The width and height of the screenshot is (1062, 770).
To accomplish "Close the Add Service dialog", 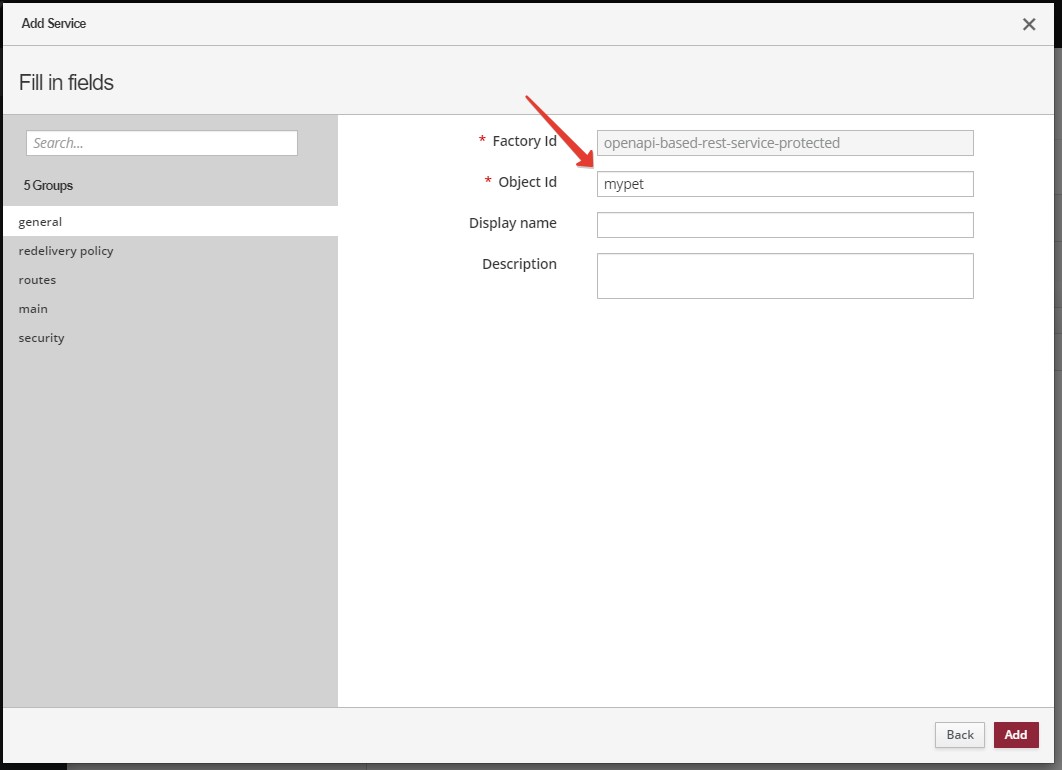I will point(1028,24).
